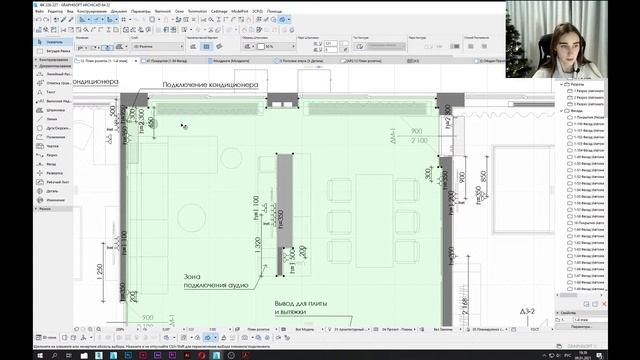Select the Линия line tool
Viewport: 640px width, 360px height.
pos(53,119)
